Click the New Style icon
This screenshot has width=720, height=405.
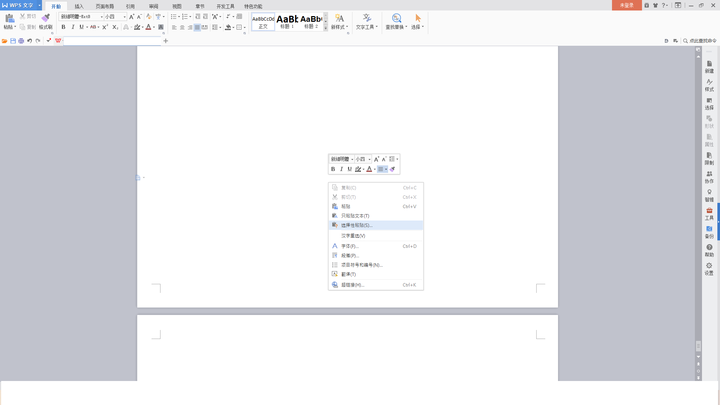click(x=339, y=18)
